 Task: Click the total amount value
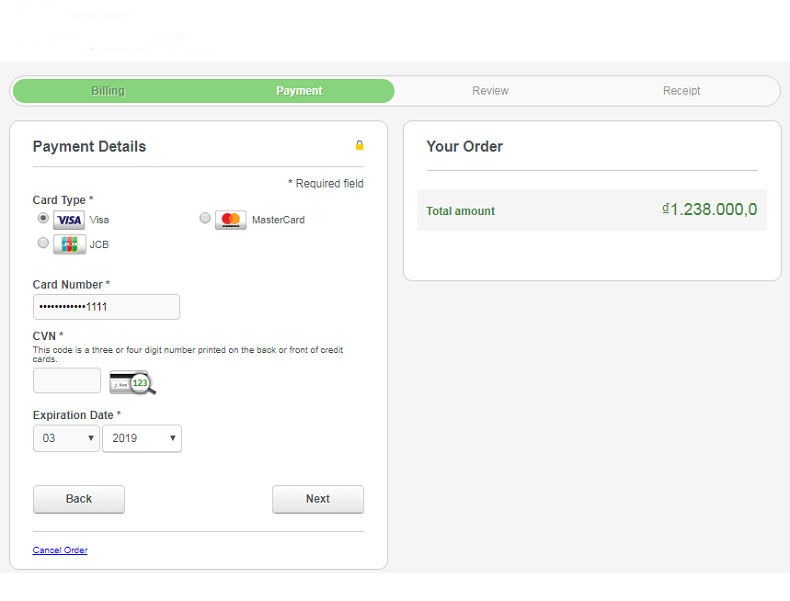709,209
